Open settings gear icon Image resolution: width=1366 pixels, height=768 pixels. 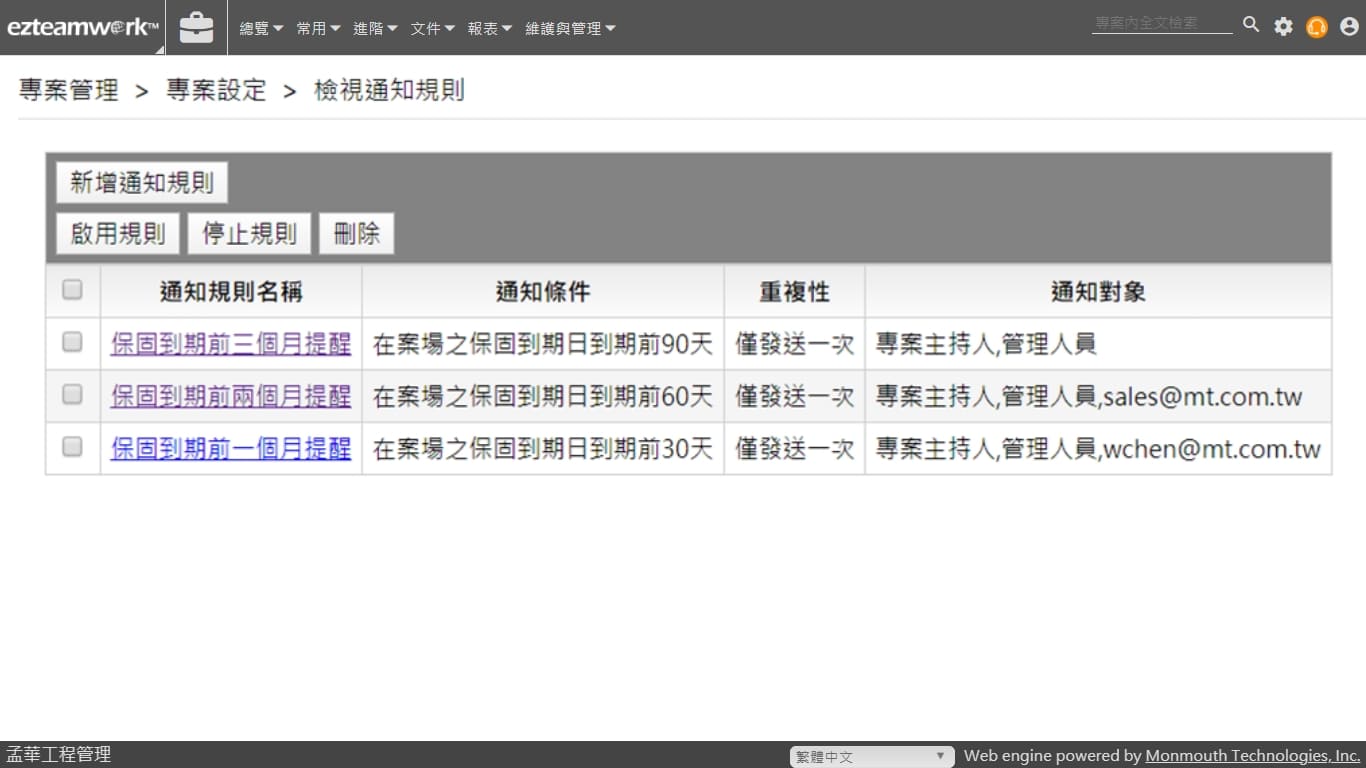point(1283,27)
